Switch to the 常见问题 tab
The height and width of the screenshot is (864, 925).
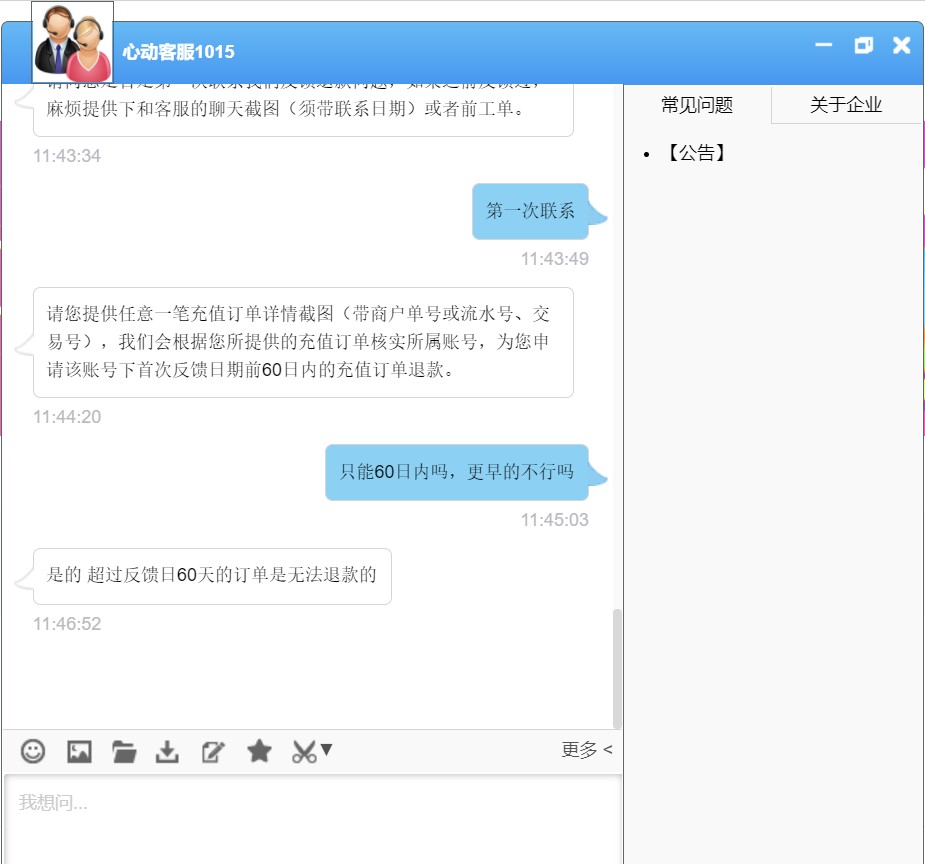coord(697,104)
